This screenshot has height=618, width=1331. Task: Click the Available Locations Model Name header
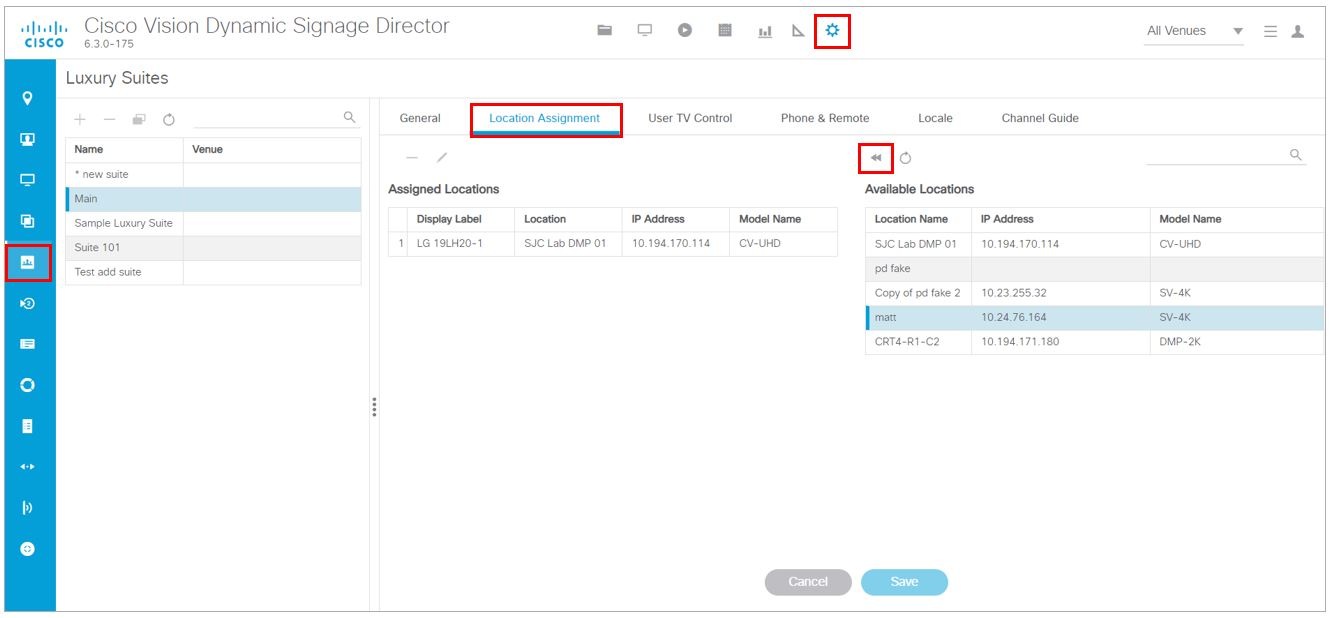(x=1236, y=219)
